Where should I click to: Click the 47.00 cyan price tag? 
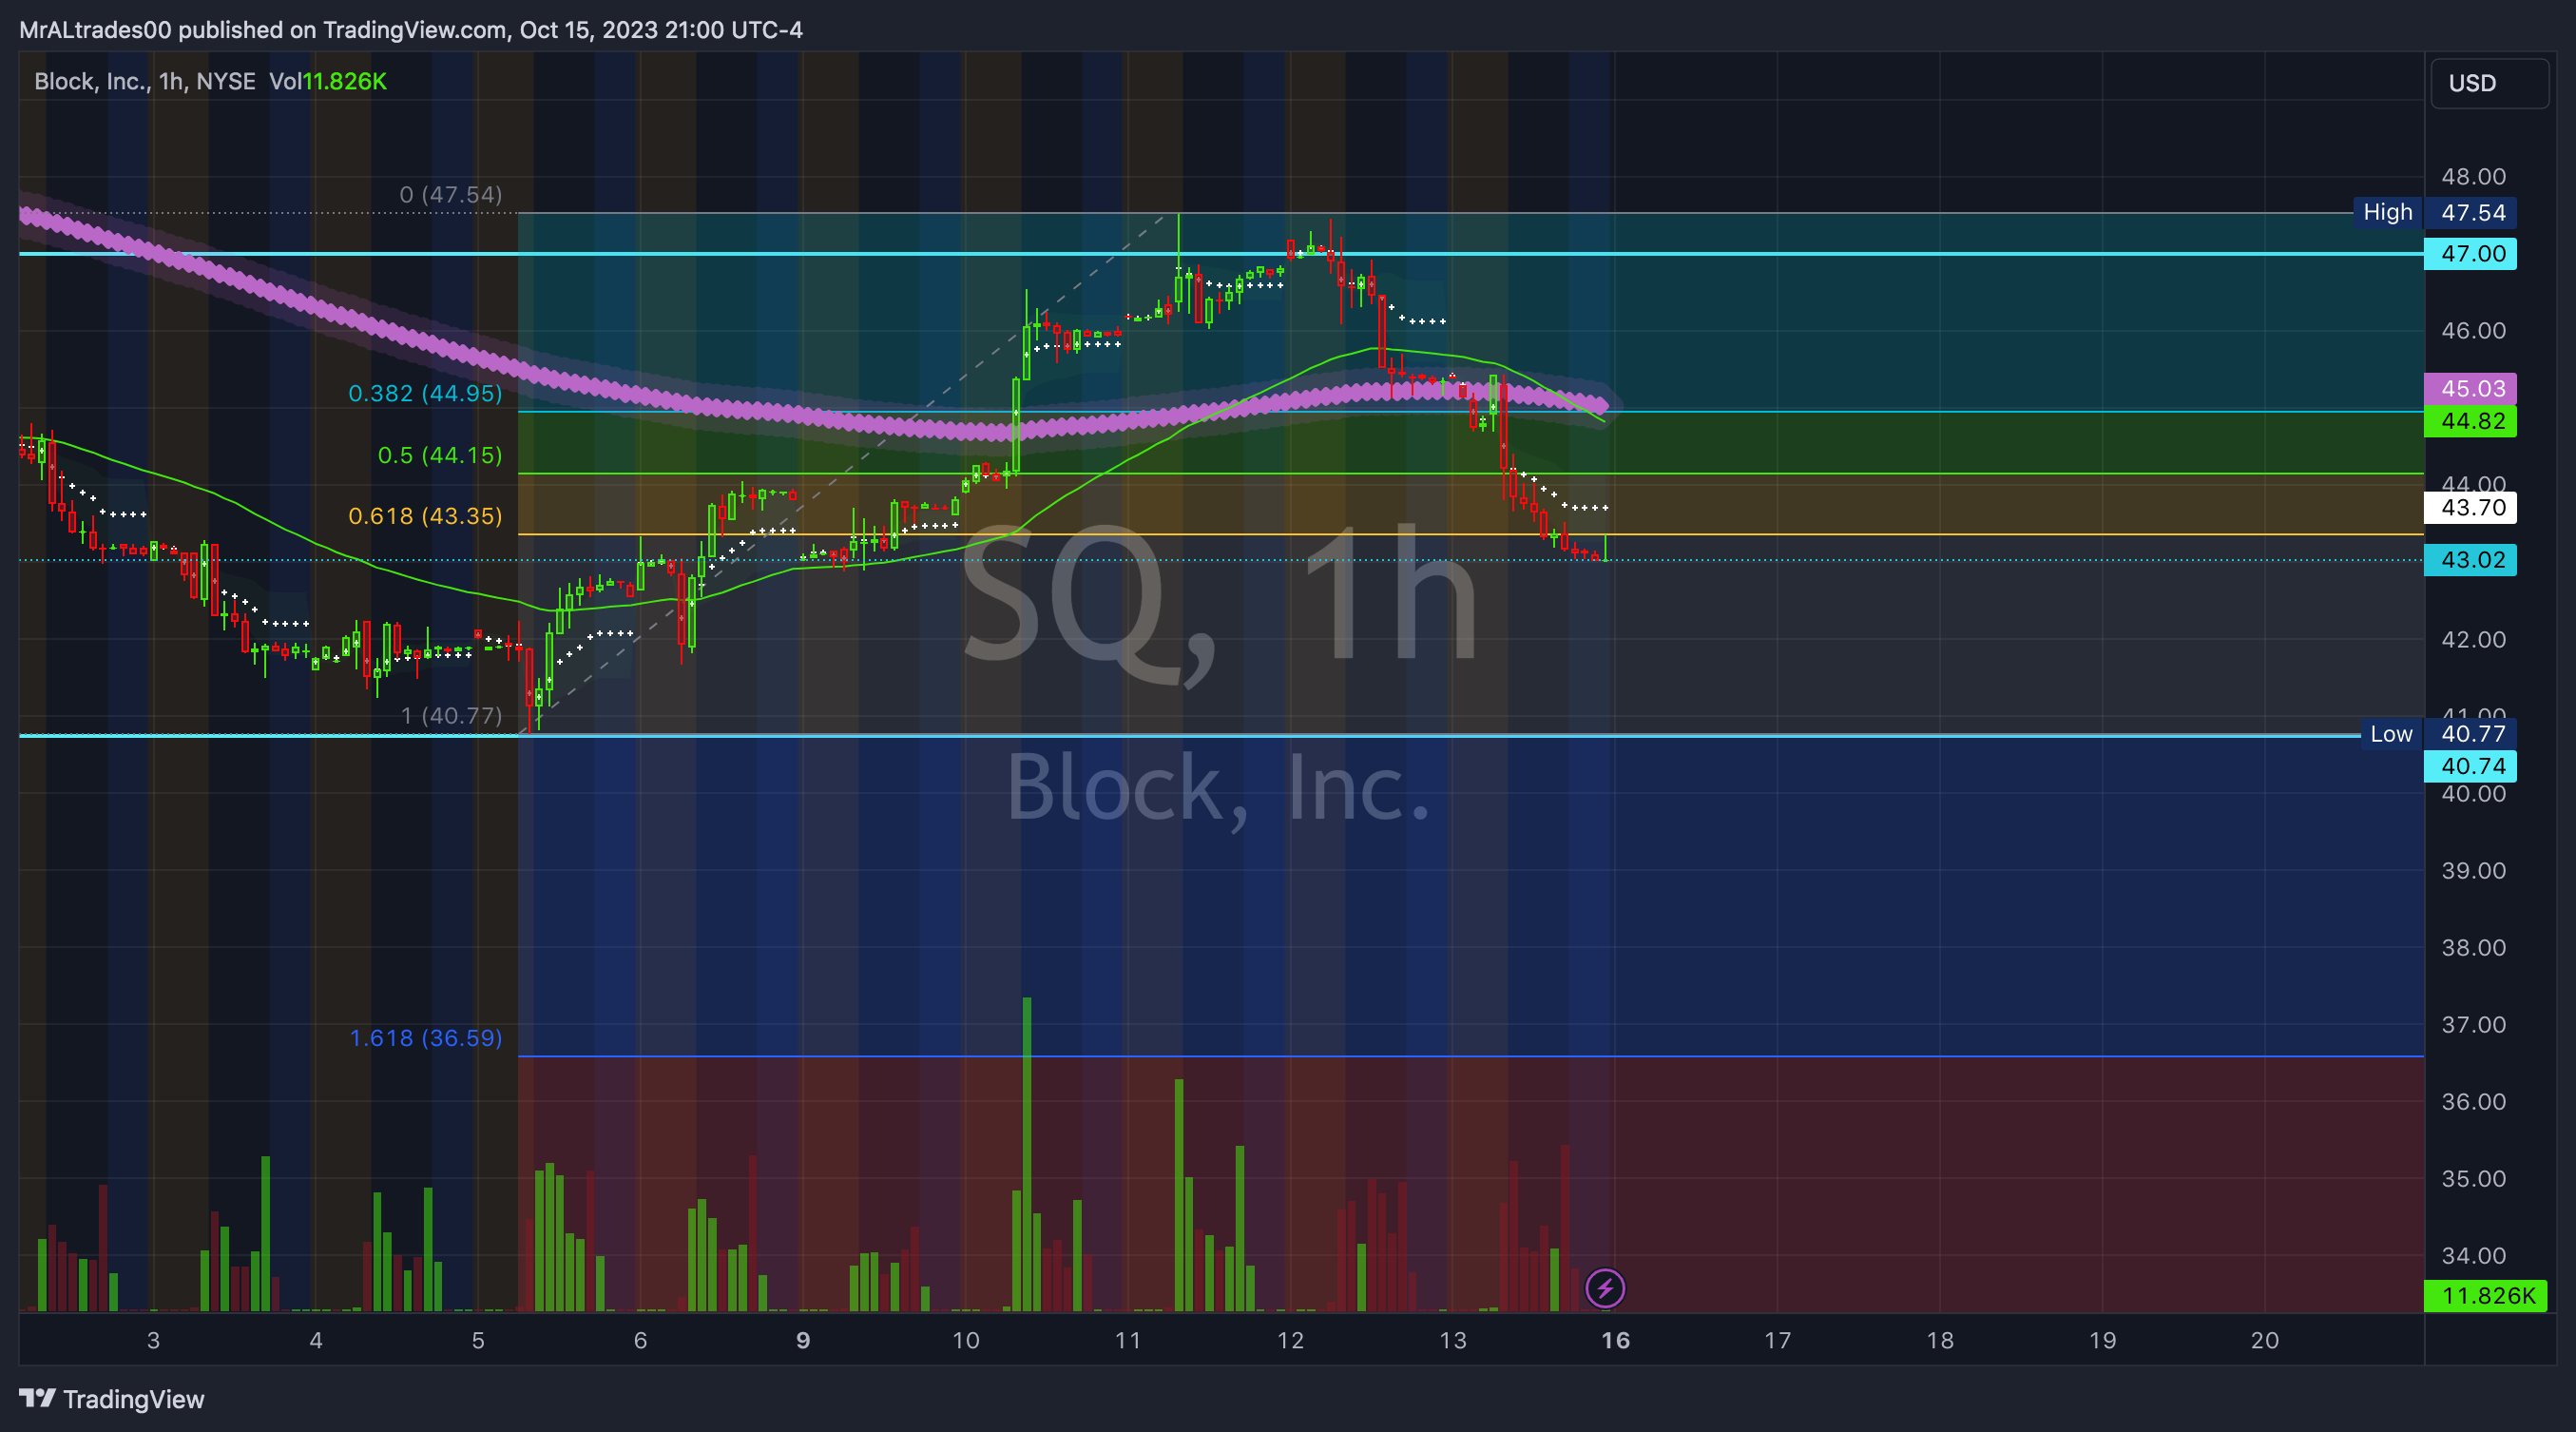coord(2471,254)
